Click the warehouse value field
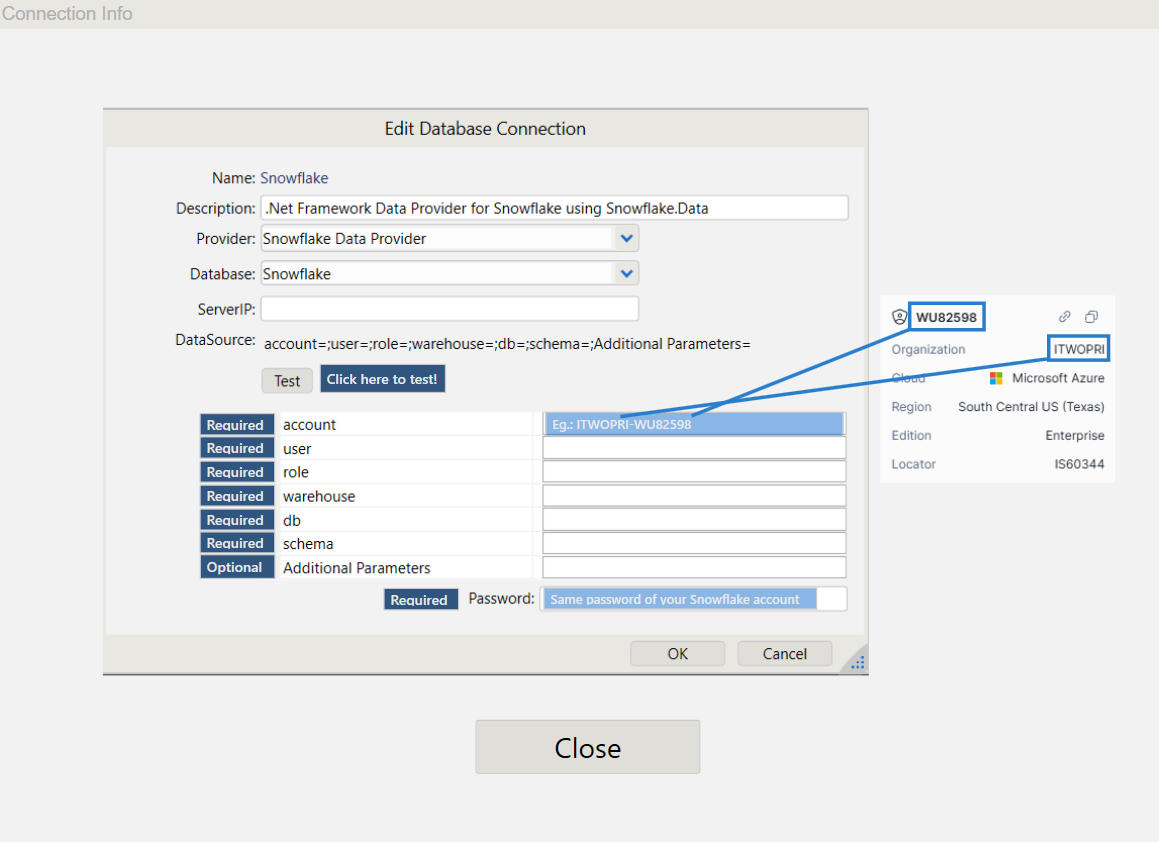This screenshot has width=1159, height=842. click(x=694, y=496)
